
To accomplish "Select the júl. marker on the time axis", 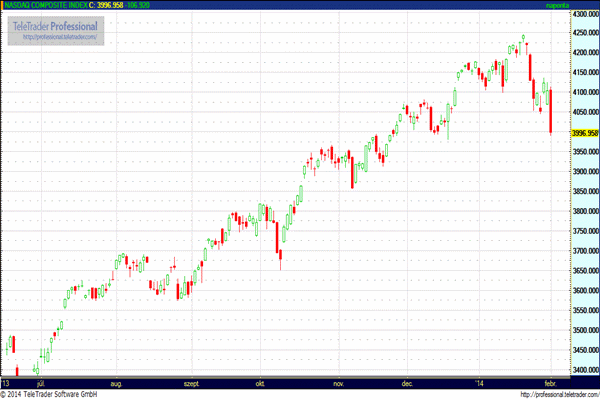I will 41,384.
